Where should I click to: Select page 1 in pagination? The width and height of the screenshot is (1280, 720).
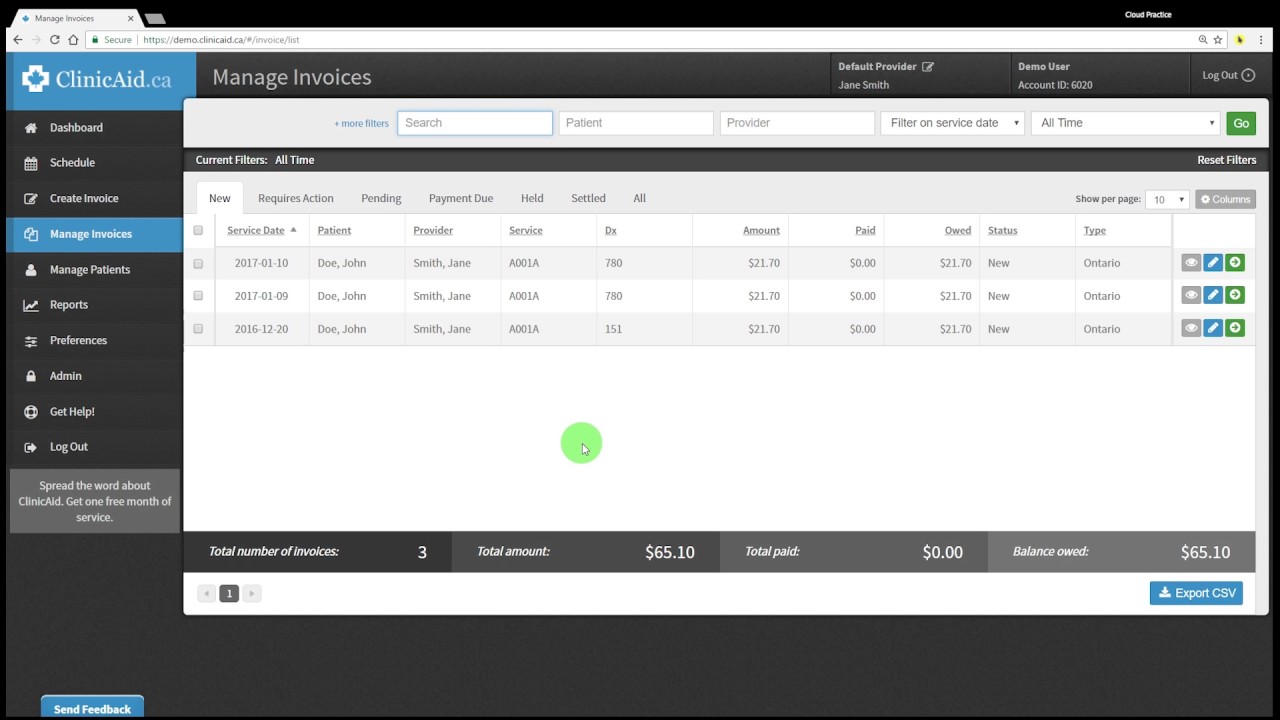tap(229, 594)
